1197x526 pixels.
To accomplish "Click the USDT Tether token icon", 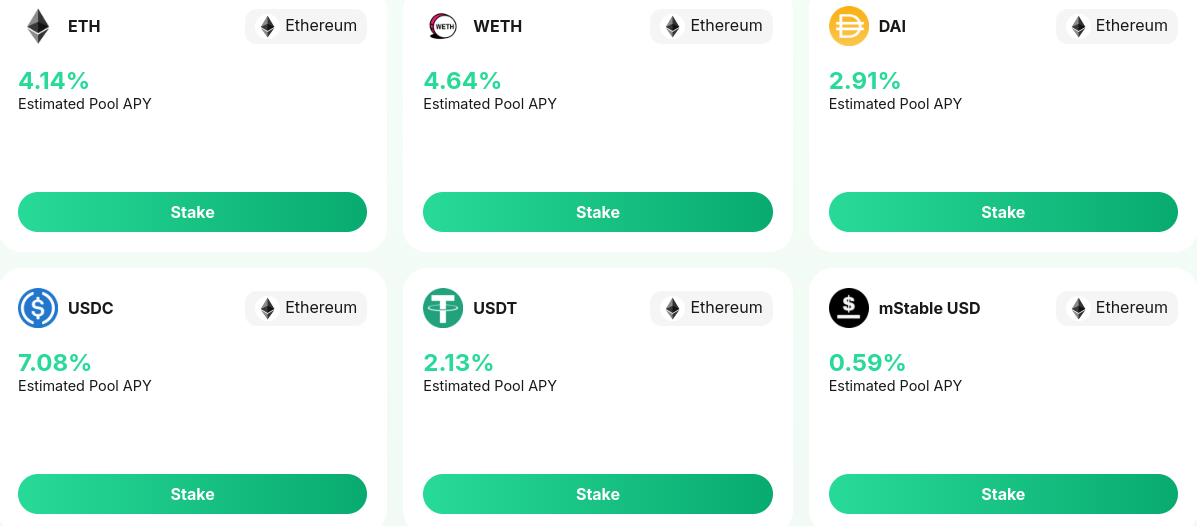I will point(443,308).
